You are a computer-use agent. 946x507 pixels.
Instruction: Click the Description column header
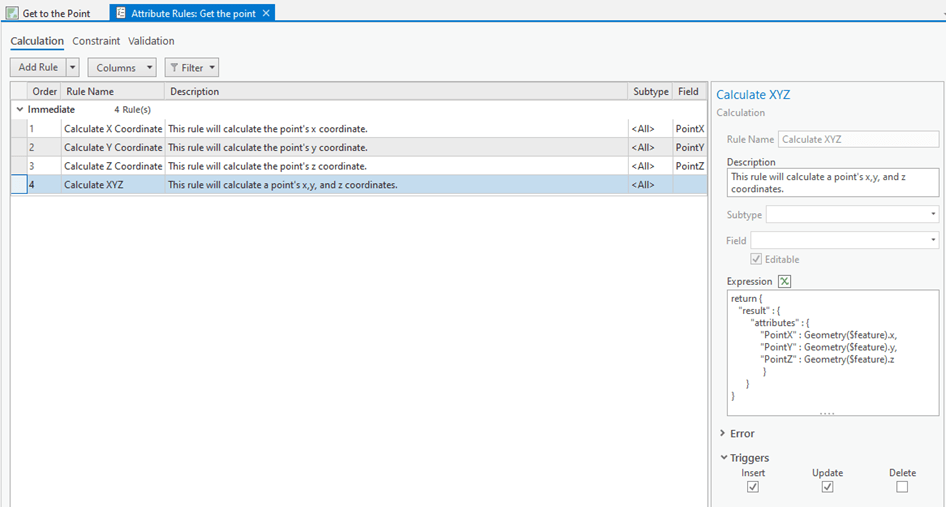(396, 91)
